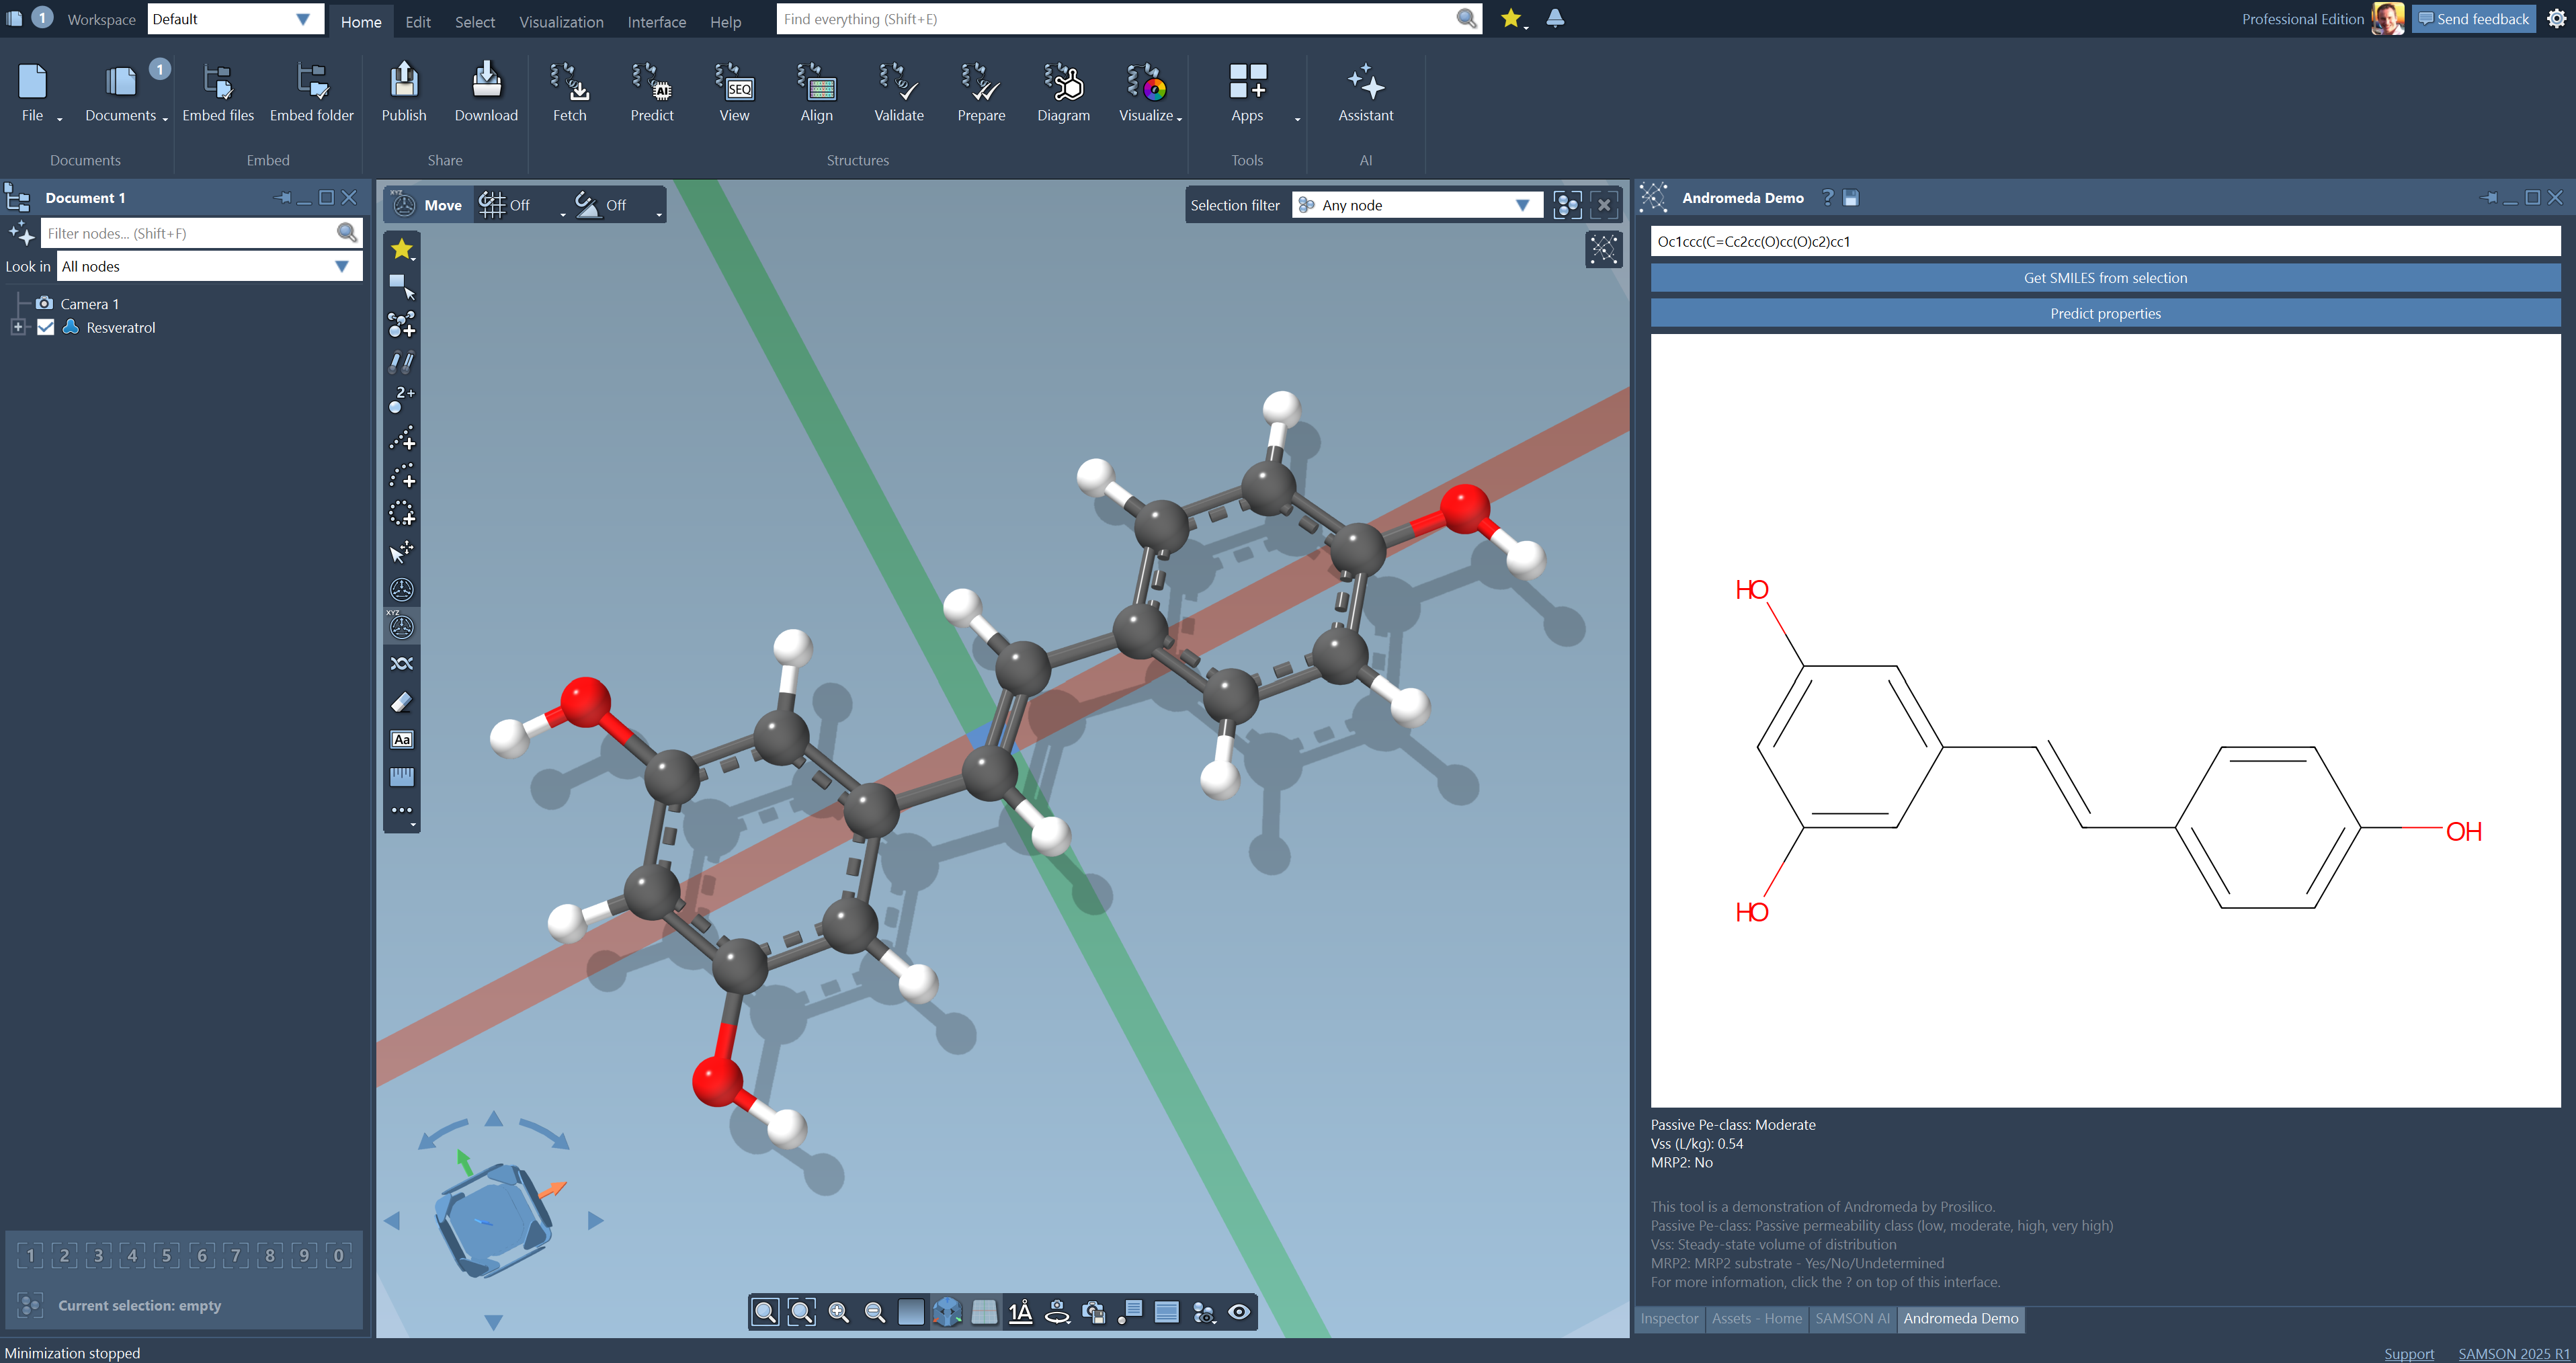2576x1363 pixels.
Task: Click the background color square in bottom toolbar
Action: (x=910, y=1312)
